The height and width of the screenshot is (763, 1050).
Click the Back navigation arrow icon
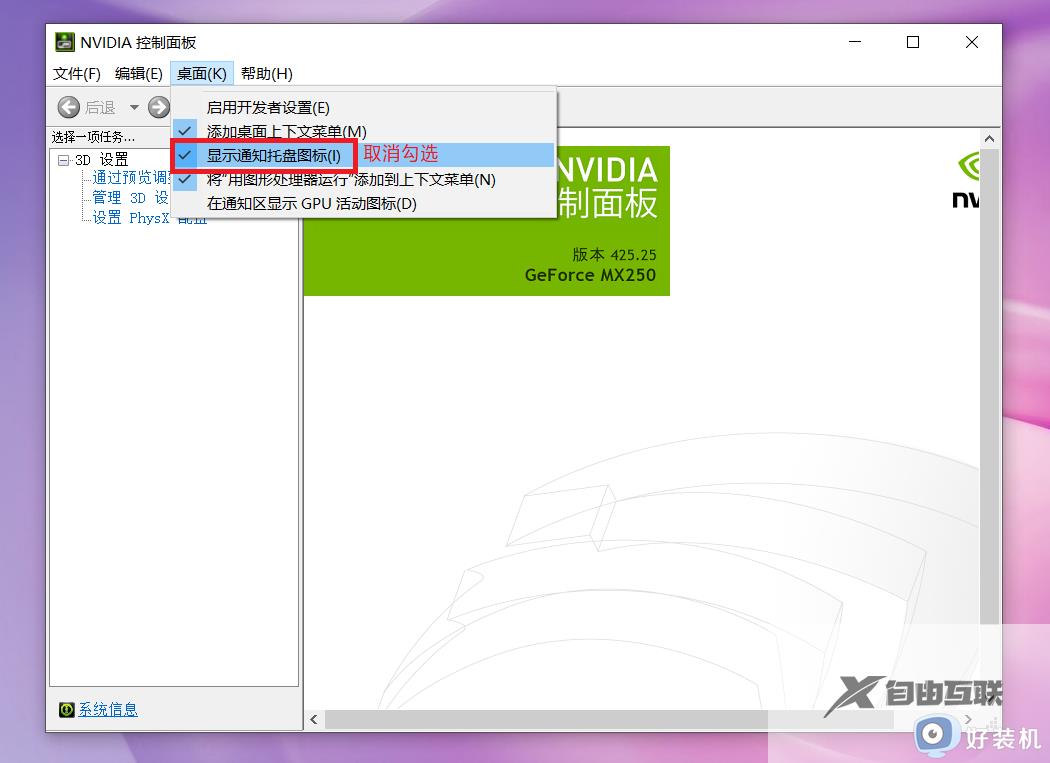point(69,106)
